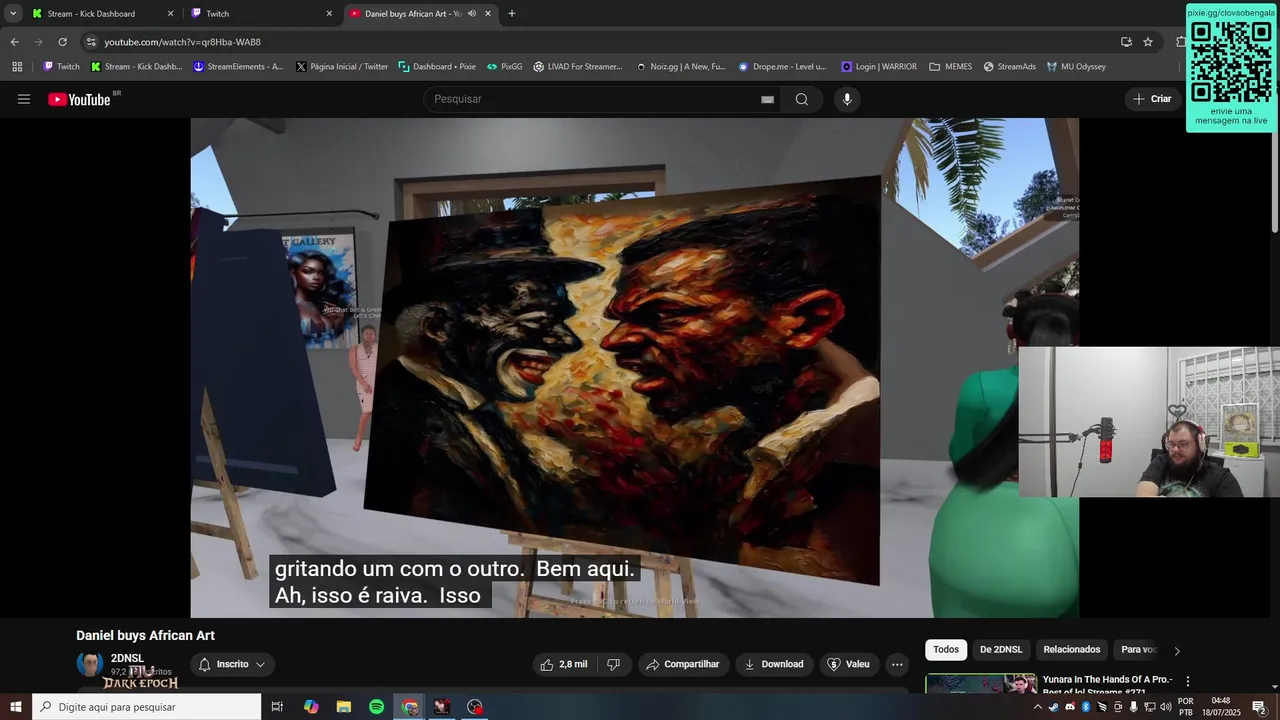Expand the Inscrito subscription dropdown
The width and height of the screenshot is (1280, 720).
point(232,664)
